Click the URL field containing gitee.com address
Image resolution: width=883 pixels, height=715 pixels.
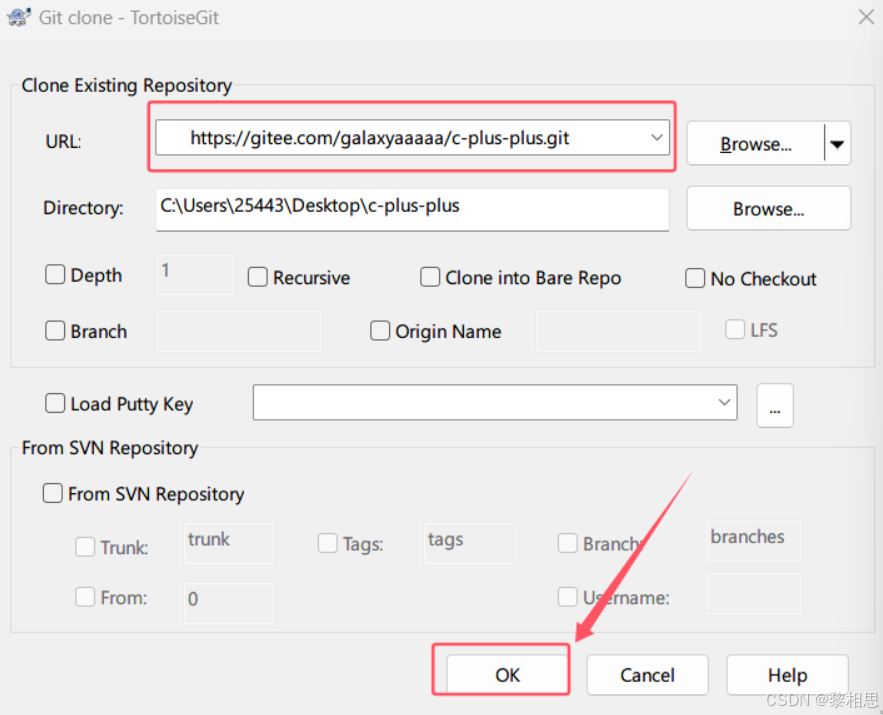(412, 137)
